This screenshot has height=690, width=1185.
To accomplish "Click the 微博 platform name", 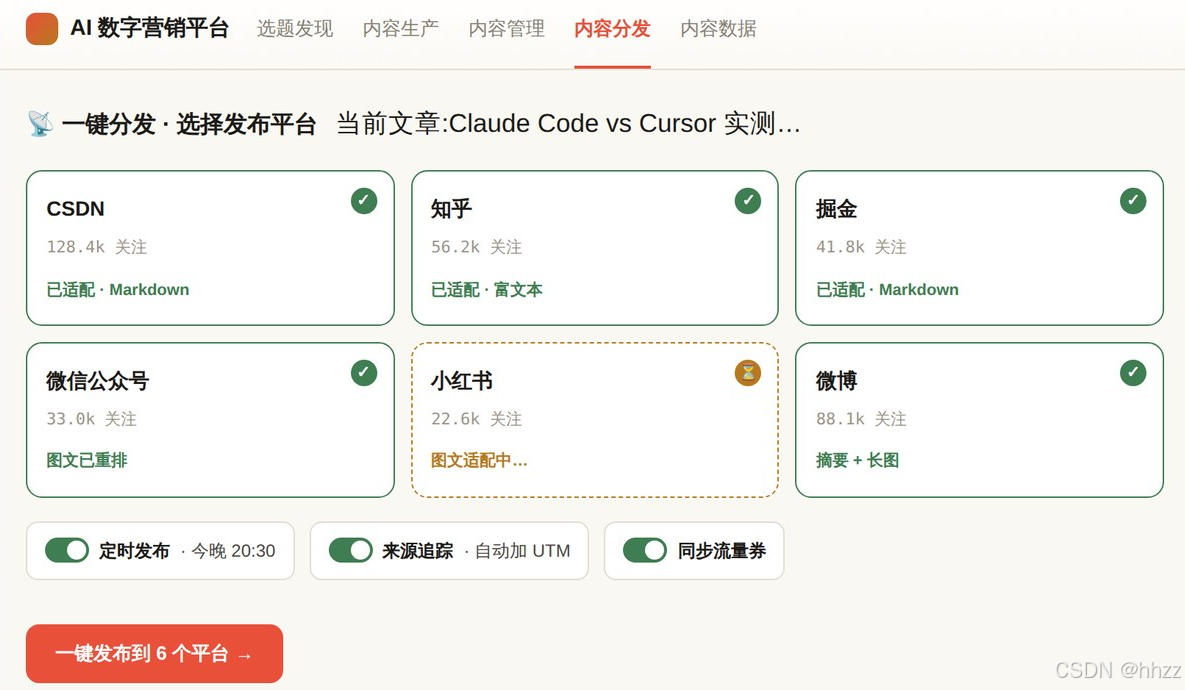I will point(837,381).
